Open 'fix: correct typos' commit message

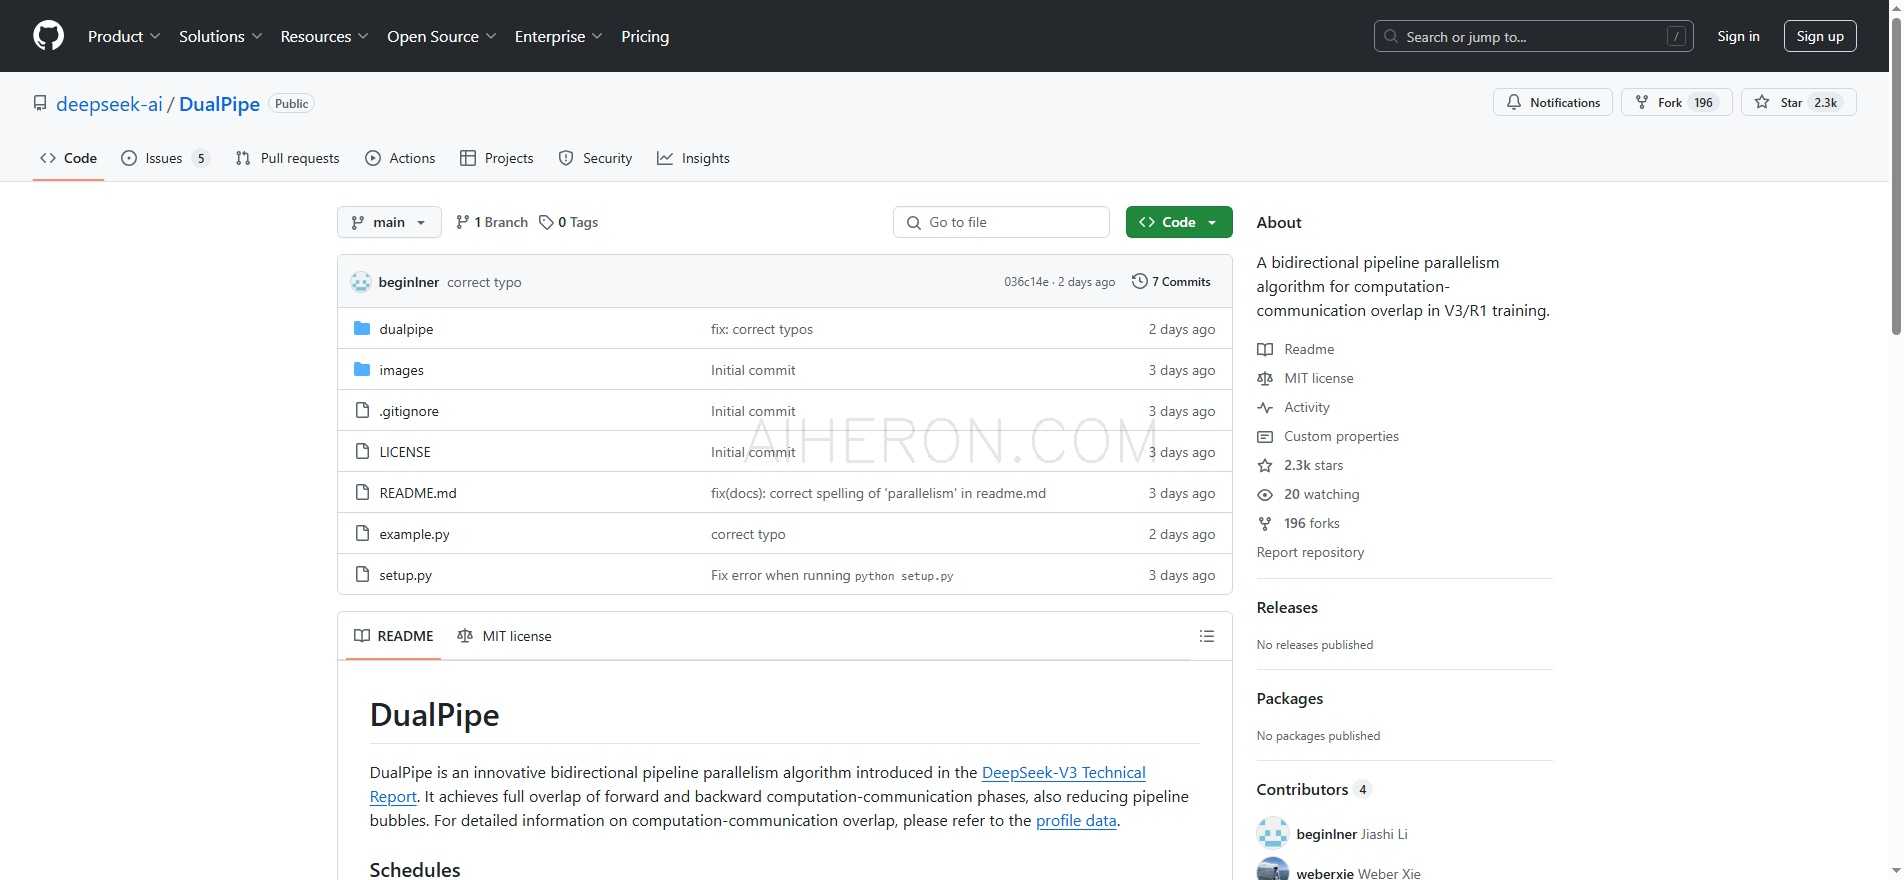coord(762,329)
